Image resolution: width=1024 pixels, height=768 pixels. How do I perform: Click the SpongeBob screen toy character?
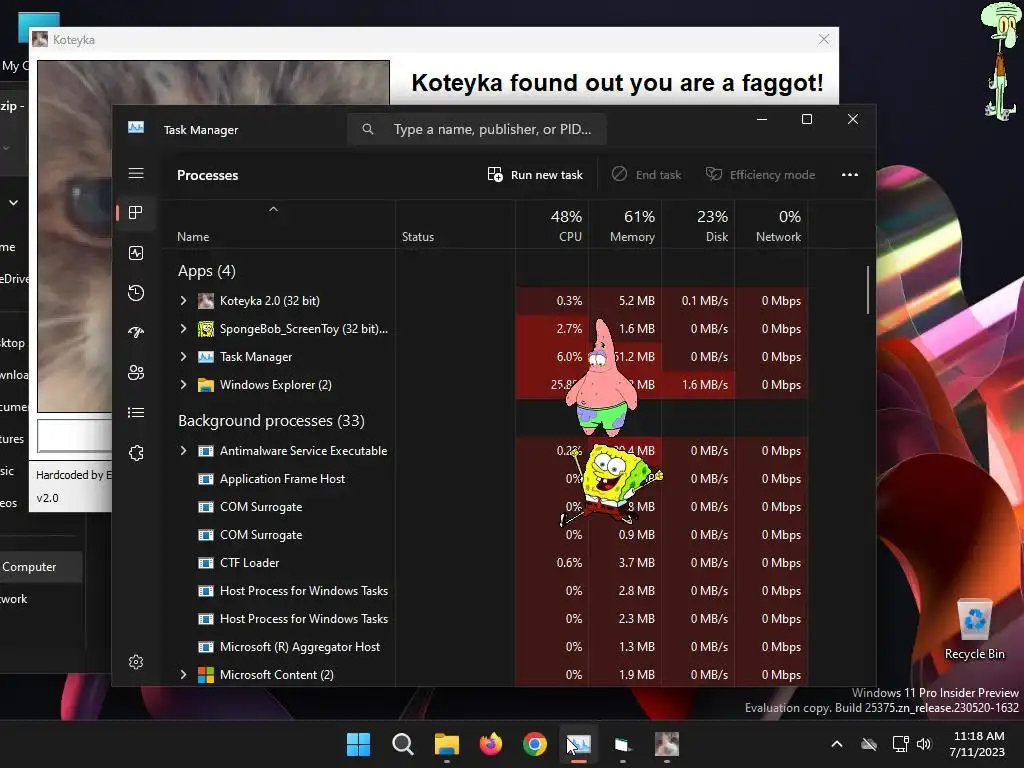tap(612, 484)
